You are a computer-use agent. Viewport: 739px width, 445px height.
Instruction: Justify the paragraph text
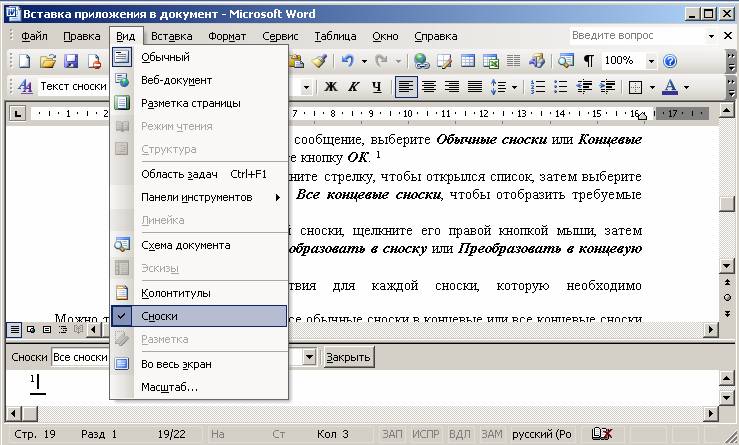pos(475,87)
